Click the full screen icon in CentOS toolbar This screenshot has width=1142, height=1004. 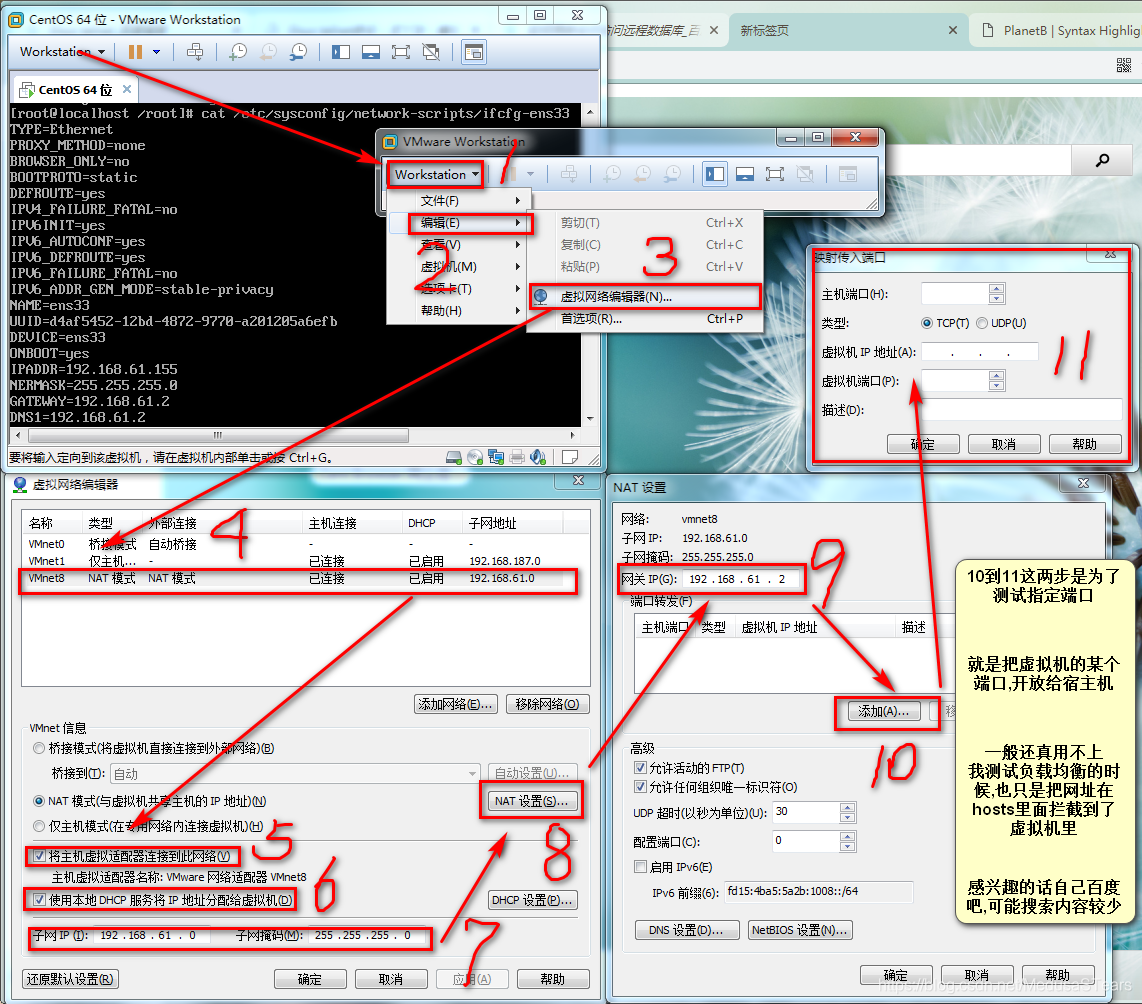401,52
